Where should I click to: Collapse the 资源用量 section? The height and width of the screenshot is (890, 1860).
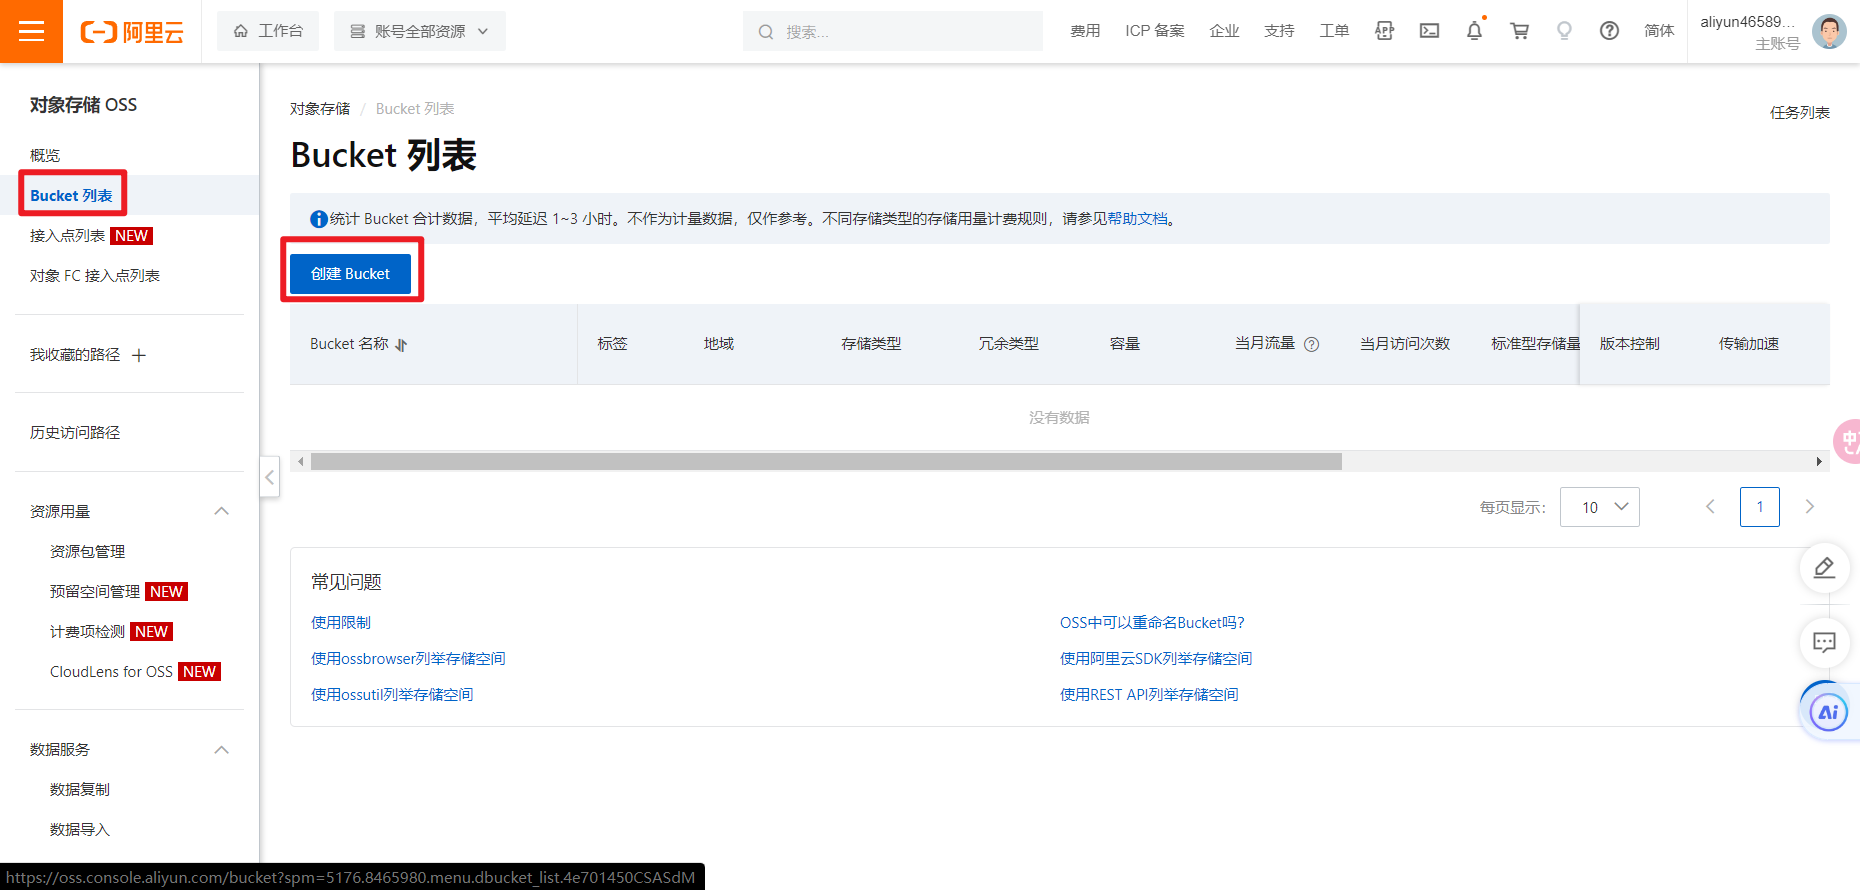coord(222,511)
